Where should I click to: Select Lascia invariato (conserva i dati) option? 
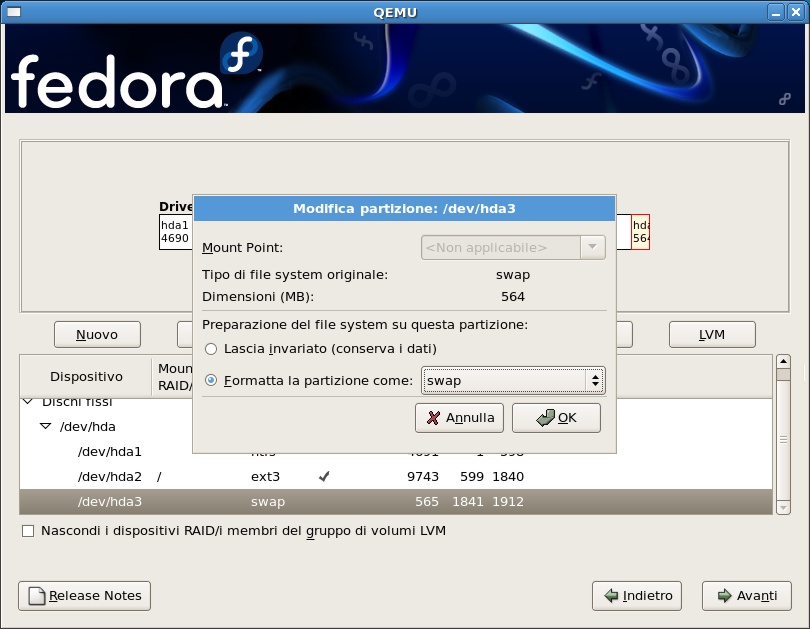[211, 349]
